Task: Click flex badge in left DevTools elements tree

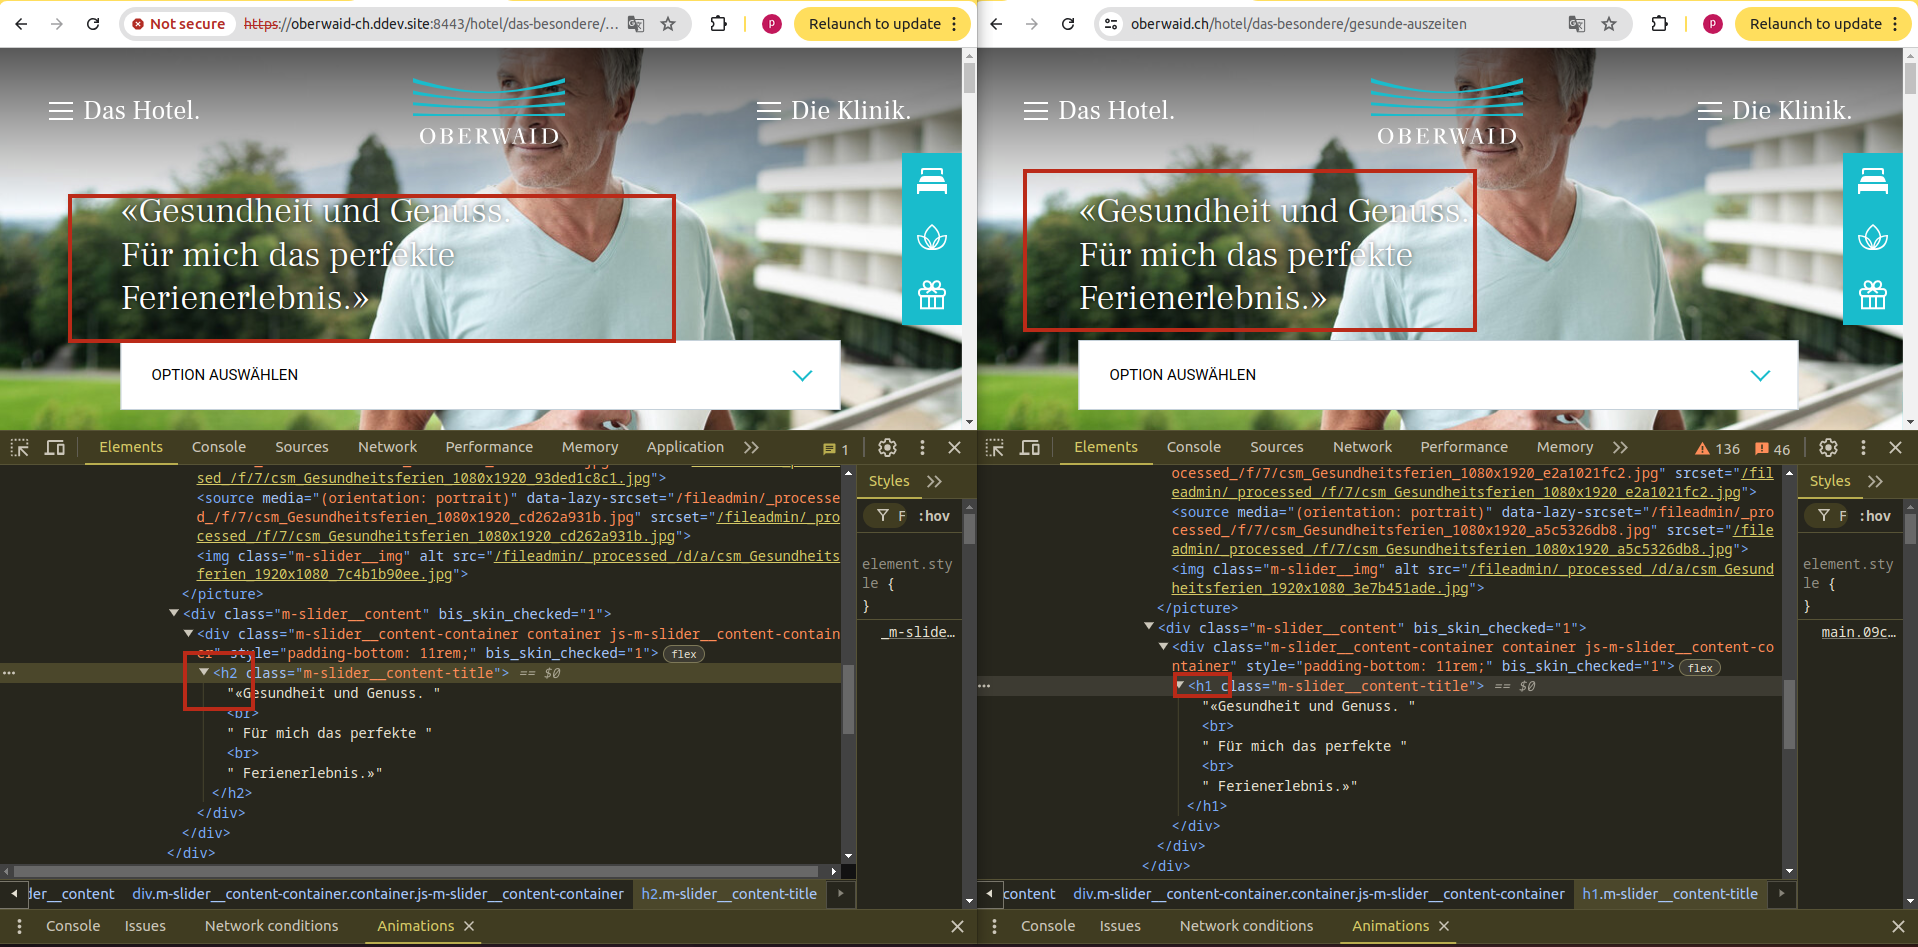Action: click(x=684, y=654)
